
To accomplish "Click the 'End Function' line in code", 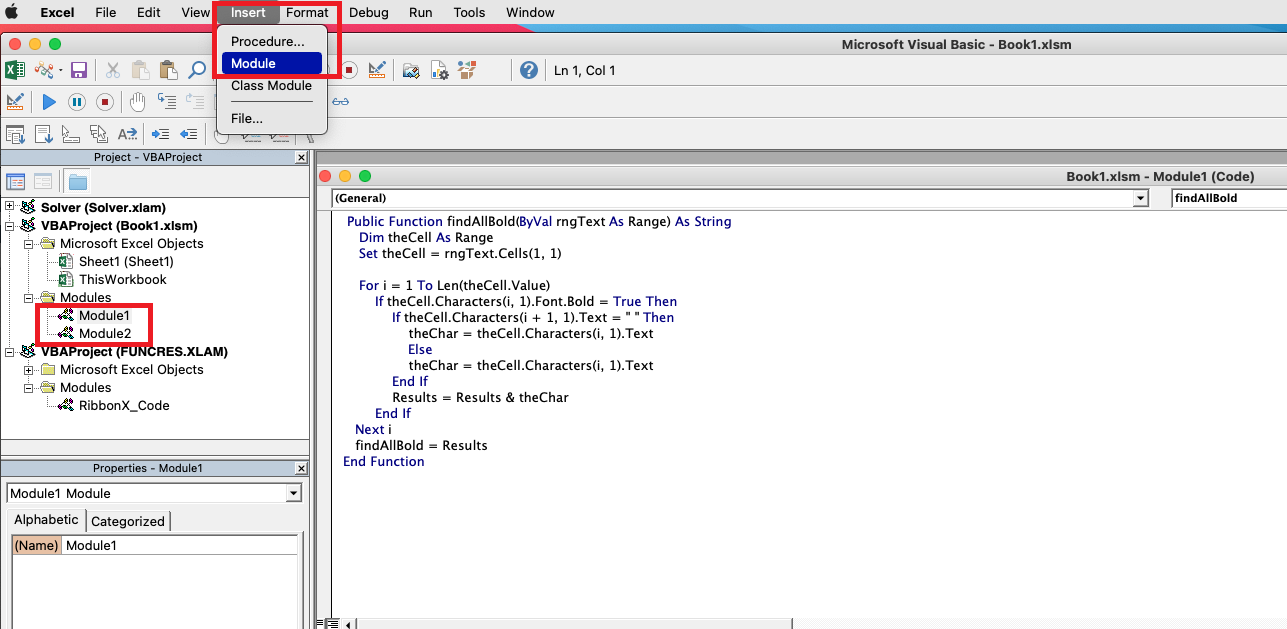I will [383, 461].
